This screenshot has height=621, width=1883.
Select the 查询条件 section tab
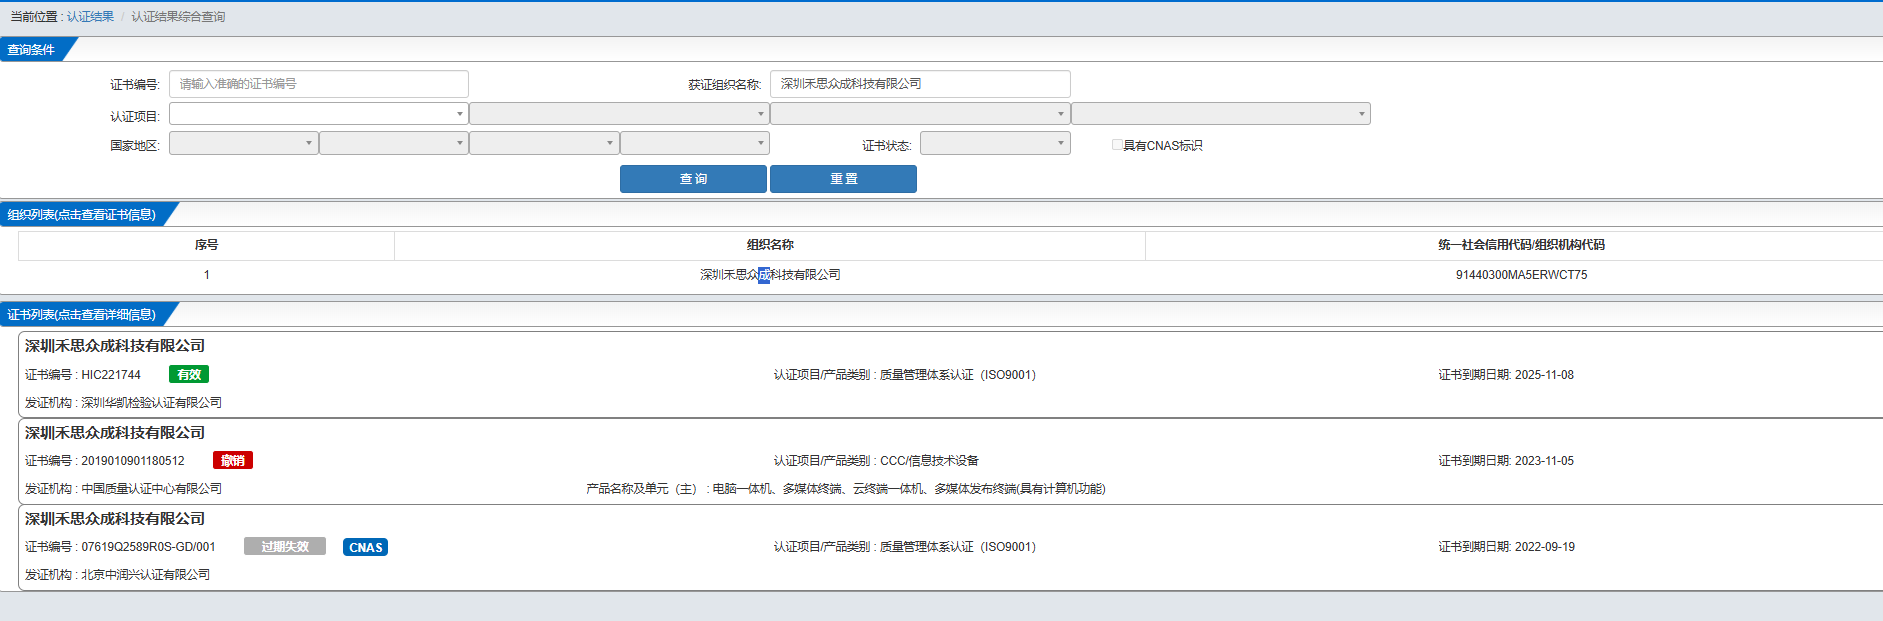tap(32, 50)
